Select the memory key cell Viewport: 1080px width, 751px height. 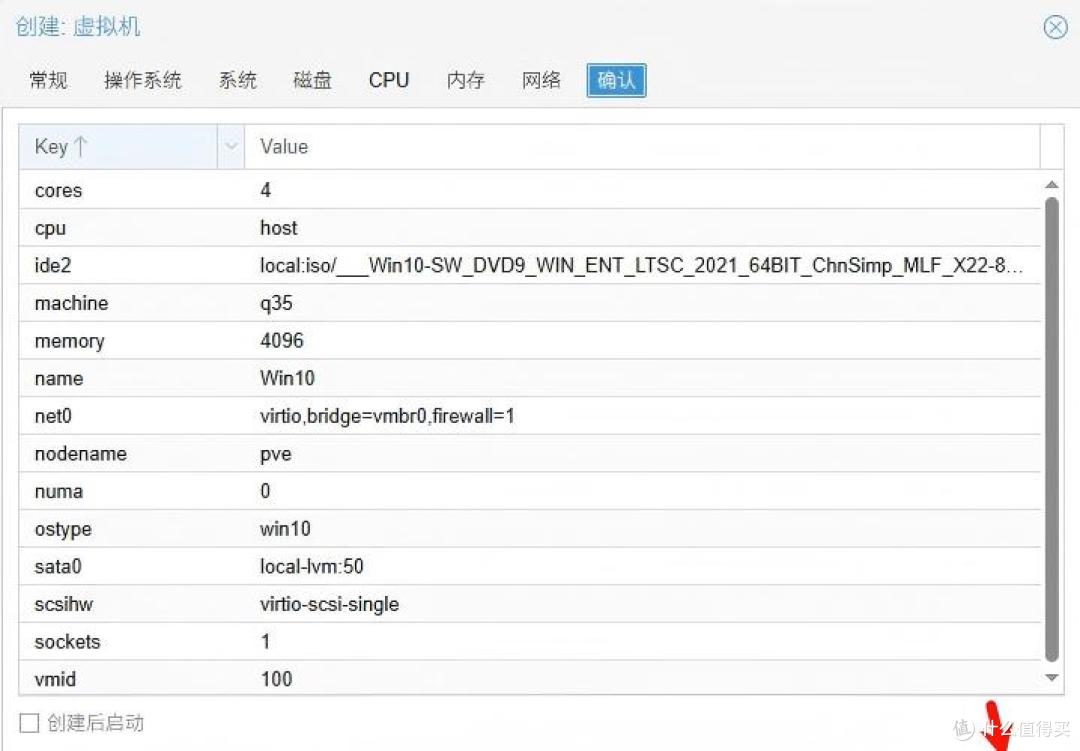coord(70,341)
